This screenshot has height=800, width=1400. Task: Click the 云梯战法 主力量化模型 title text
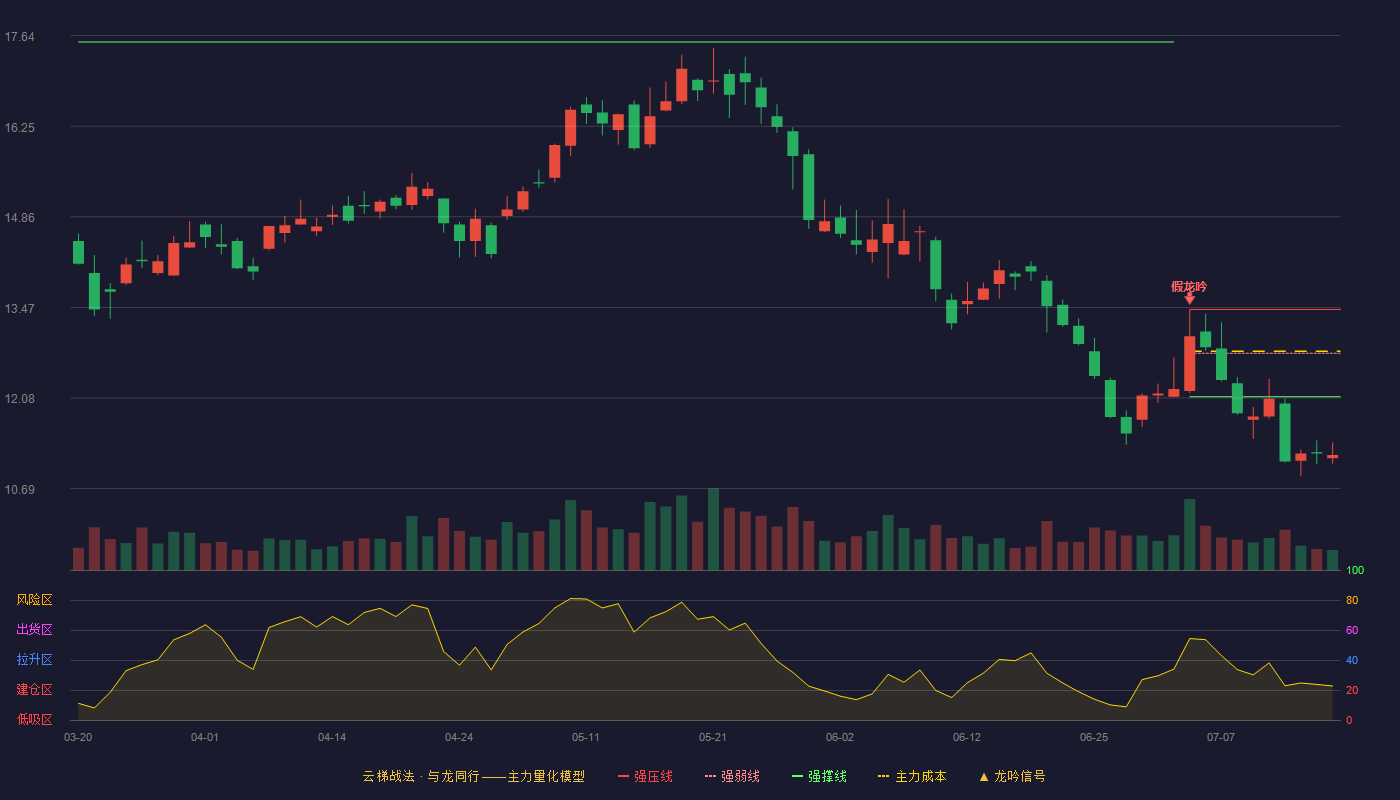click(473, 776)
